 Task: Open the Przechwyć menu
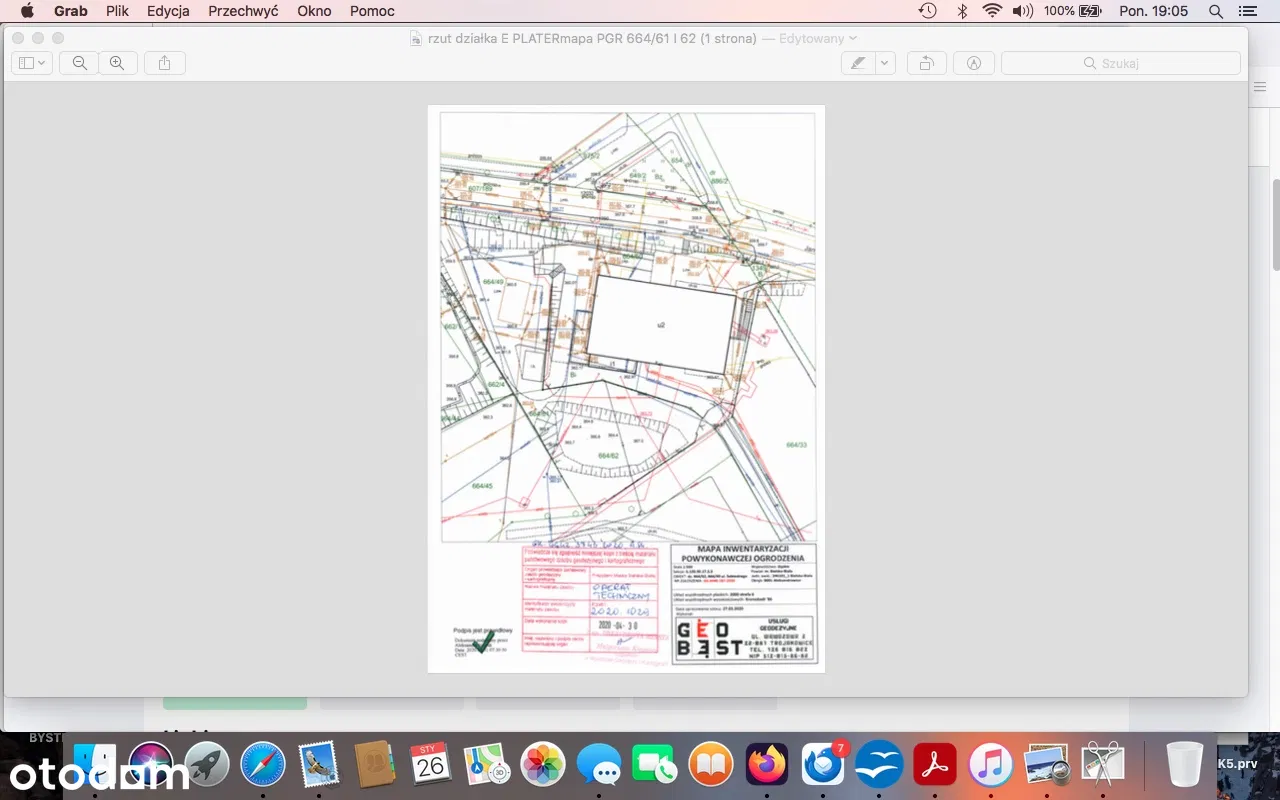pyautogui.click(x=243, y=11)
